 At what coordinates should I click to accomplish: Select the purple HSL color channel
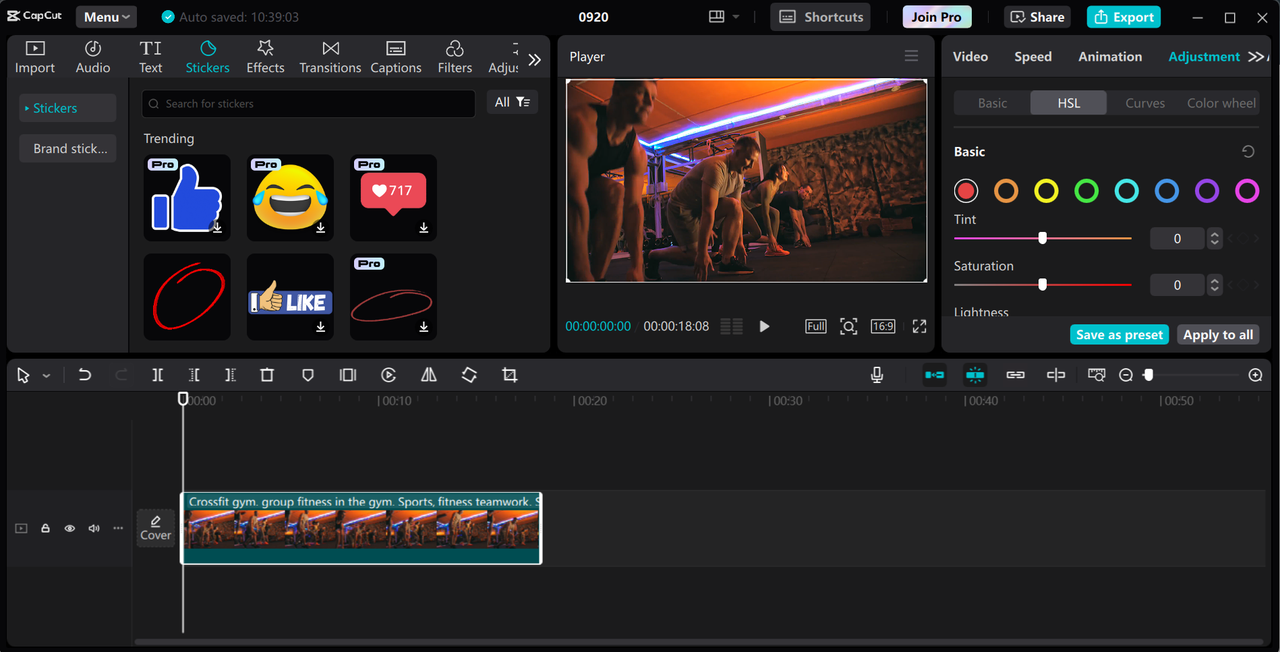[1207, 191]
